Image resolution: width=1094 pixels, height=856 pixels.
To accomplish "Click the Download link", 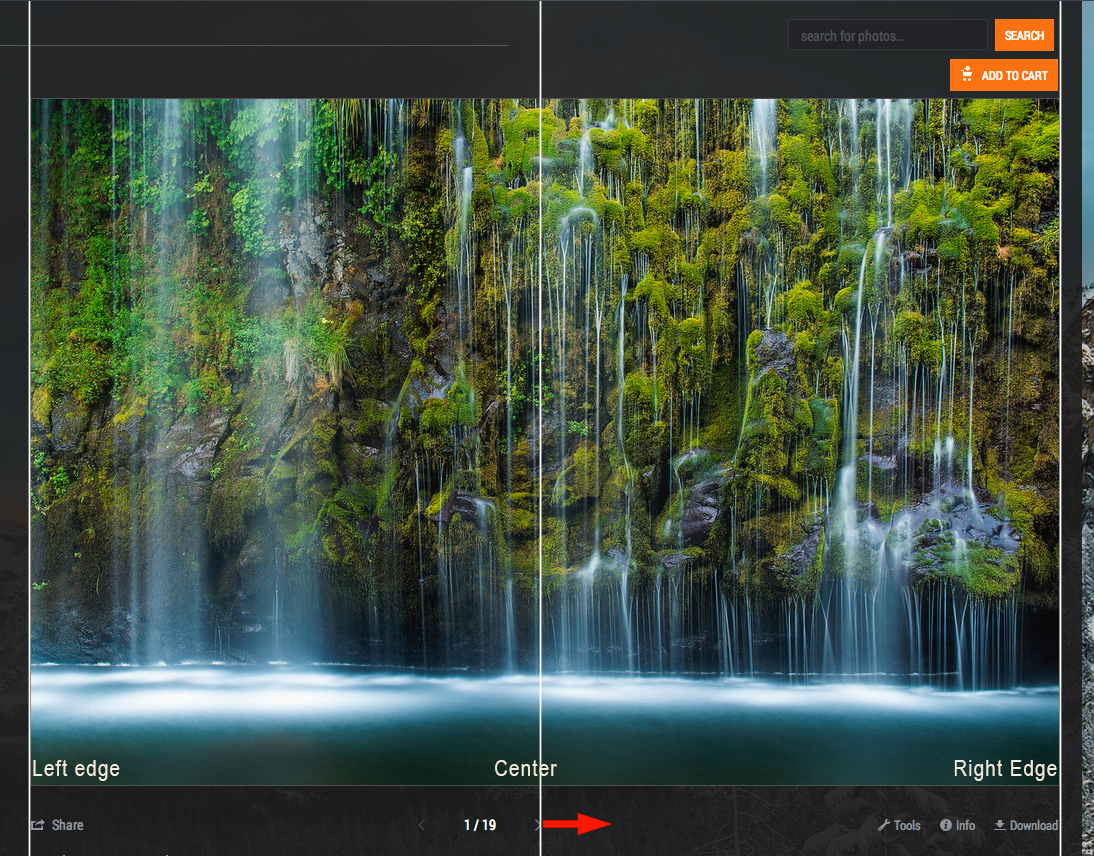I will [x=1026, y=825].
